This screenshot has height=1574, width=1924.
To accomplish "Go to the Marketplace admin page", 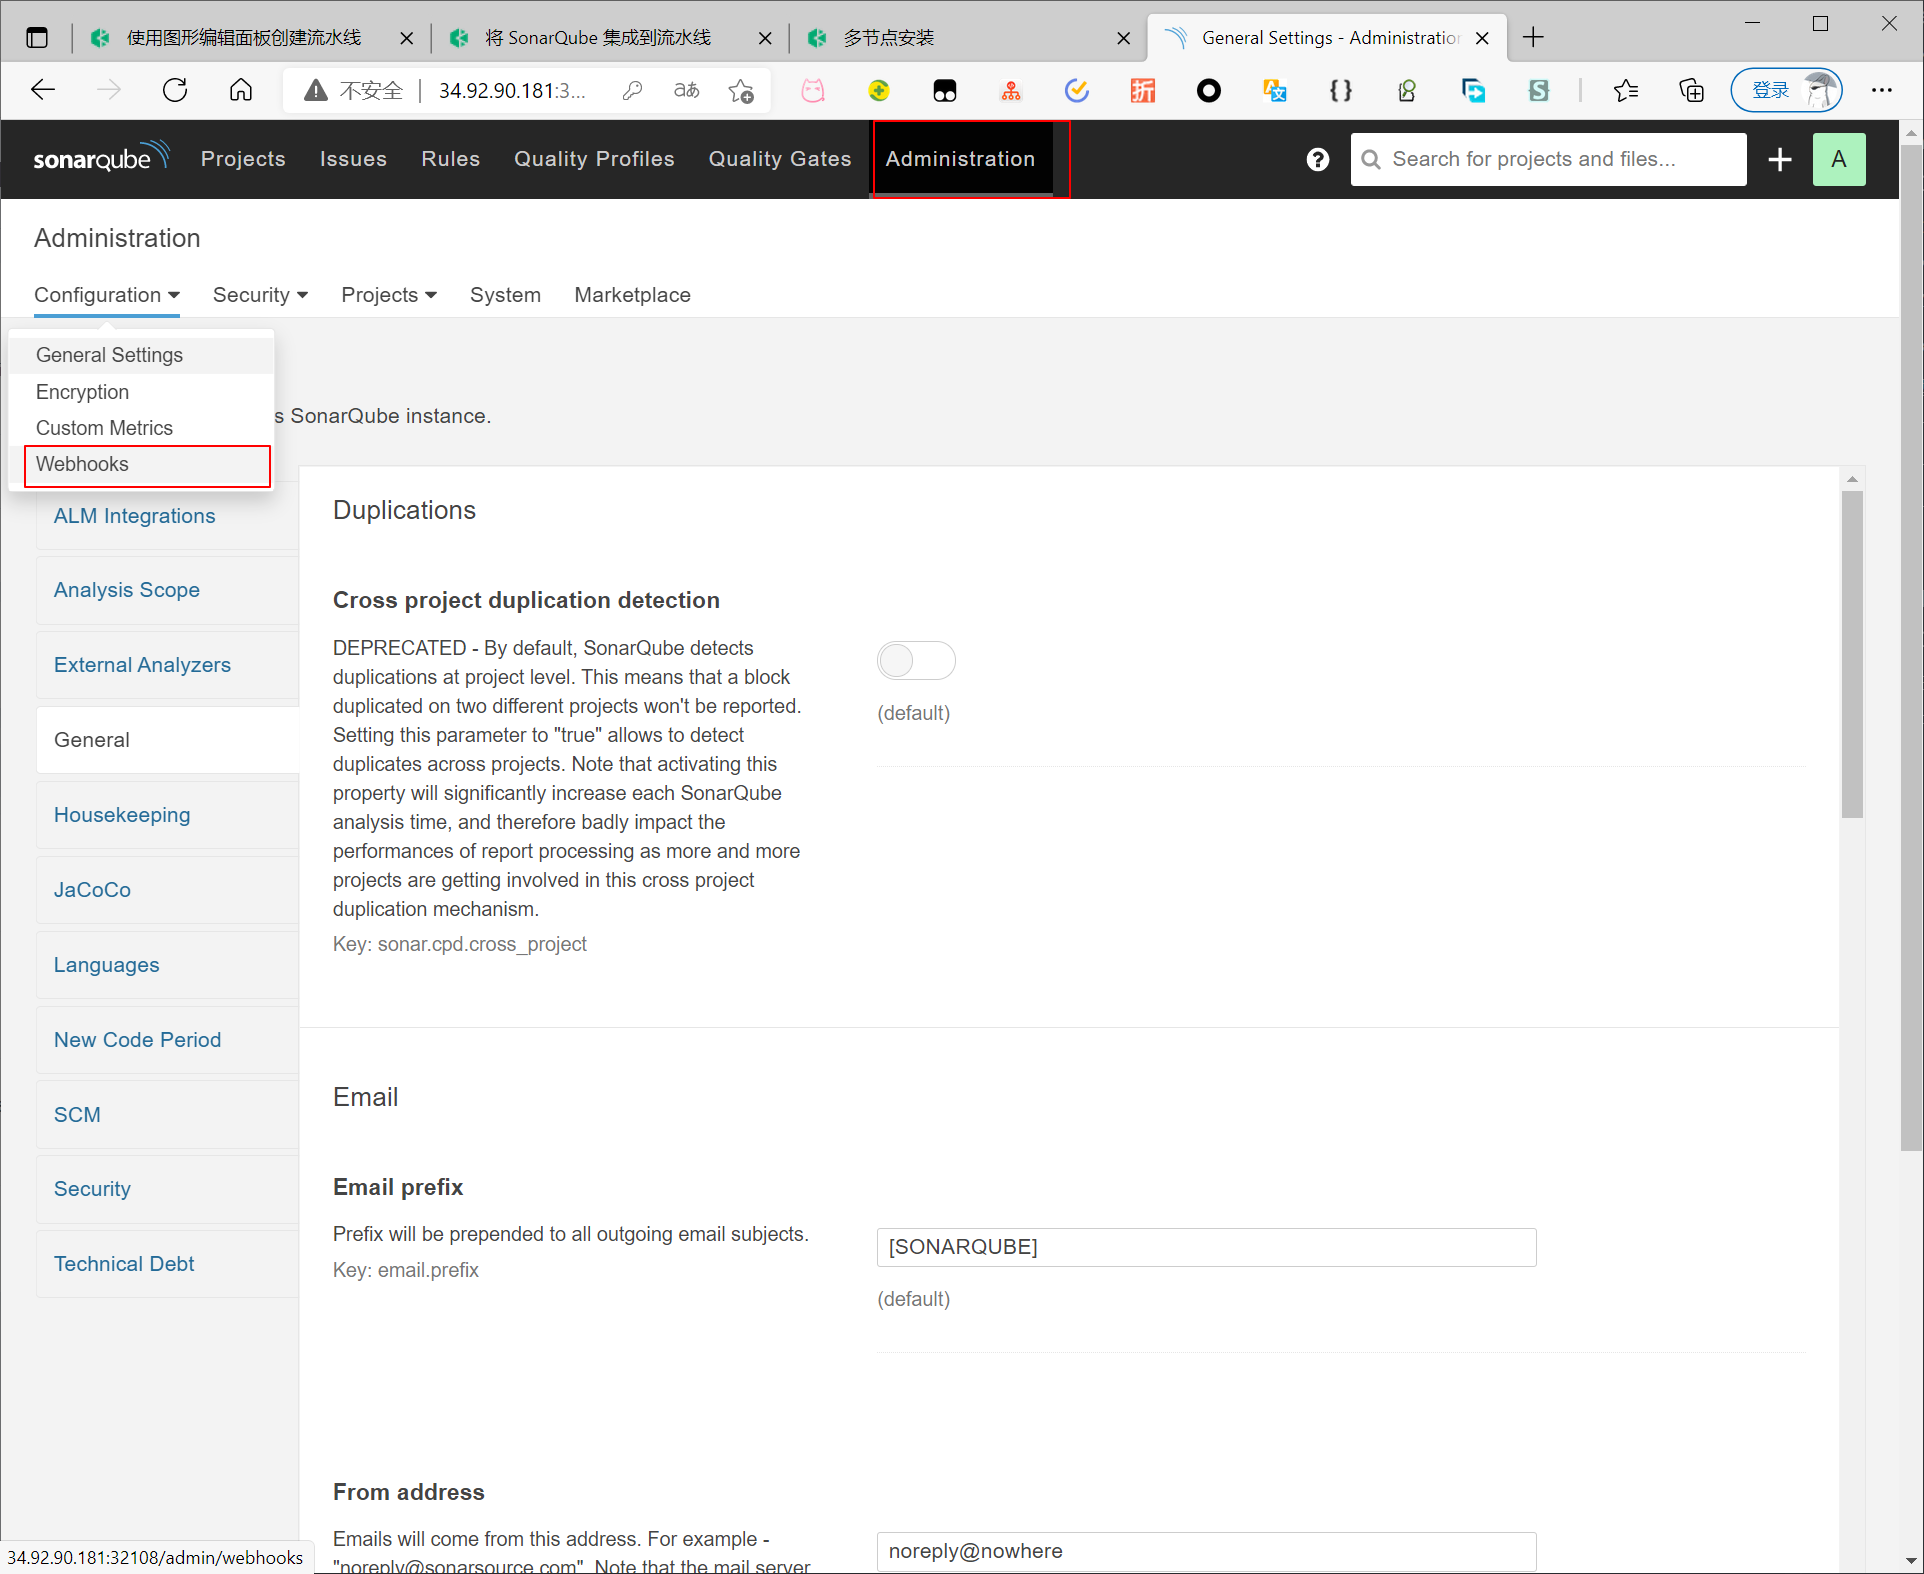I will [x=632, y=295].
